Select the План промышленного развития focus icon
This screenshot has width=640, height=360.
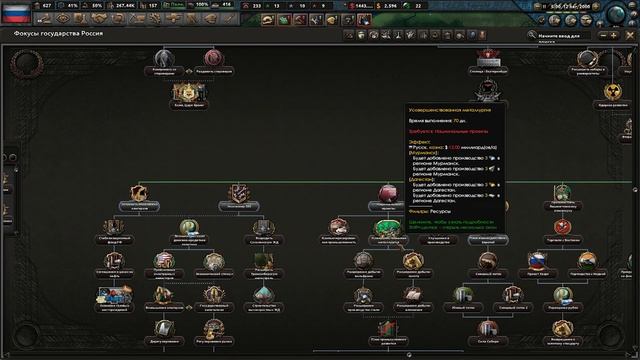pos(388,329)
